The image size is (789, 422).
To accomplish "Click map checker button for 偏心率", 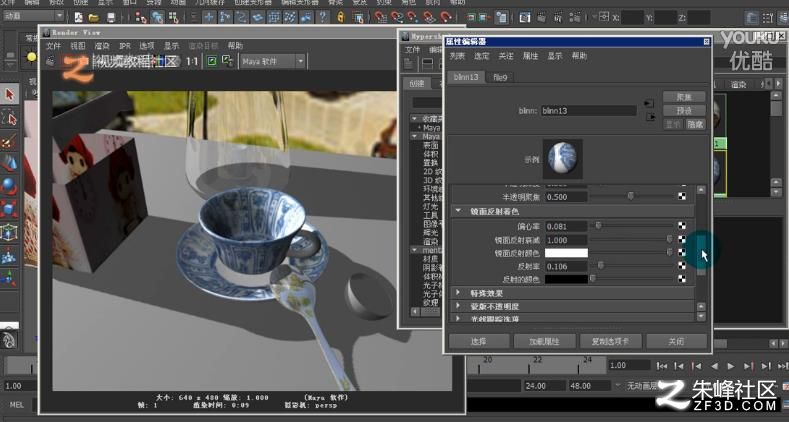I will click(682, 226).
